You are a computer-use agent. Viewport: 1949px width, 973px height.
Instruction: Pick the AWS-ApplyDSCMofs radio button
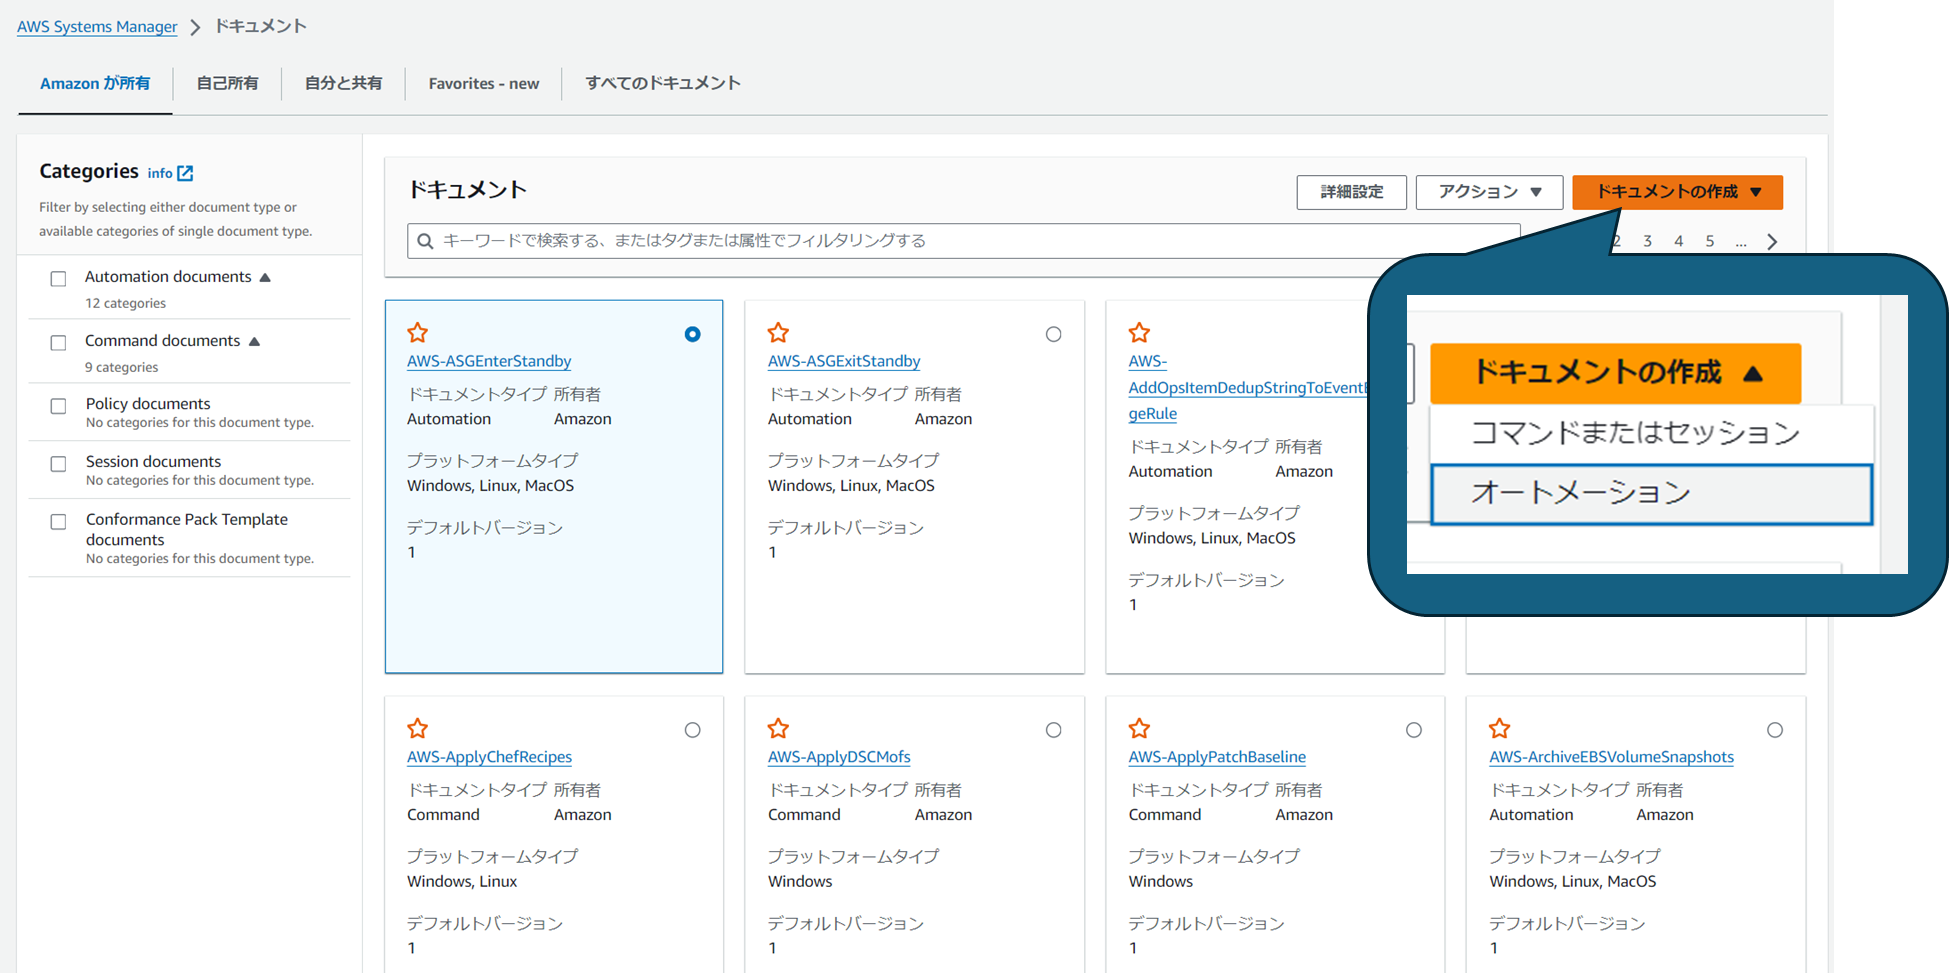[x=1053, y=730]
